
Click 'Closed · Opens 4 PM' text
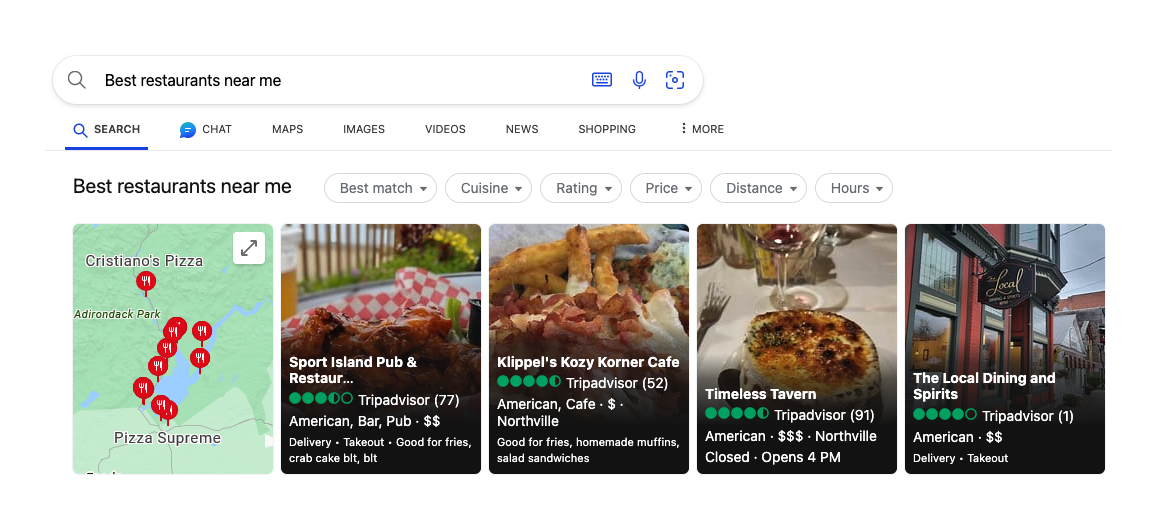(x=773, y=457)
